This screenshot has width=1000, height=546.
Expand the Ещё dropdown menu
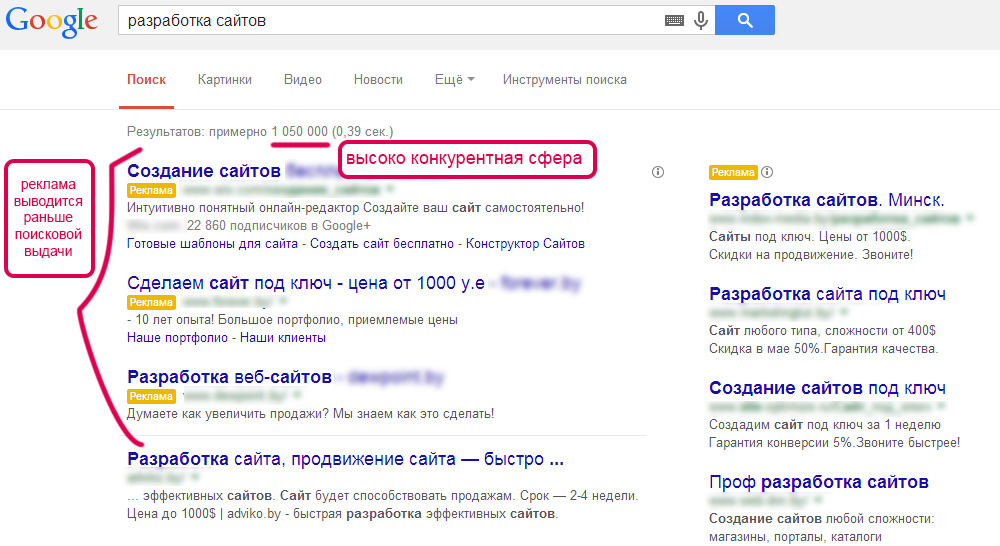tap(455, 80)
